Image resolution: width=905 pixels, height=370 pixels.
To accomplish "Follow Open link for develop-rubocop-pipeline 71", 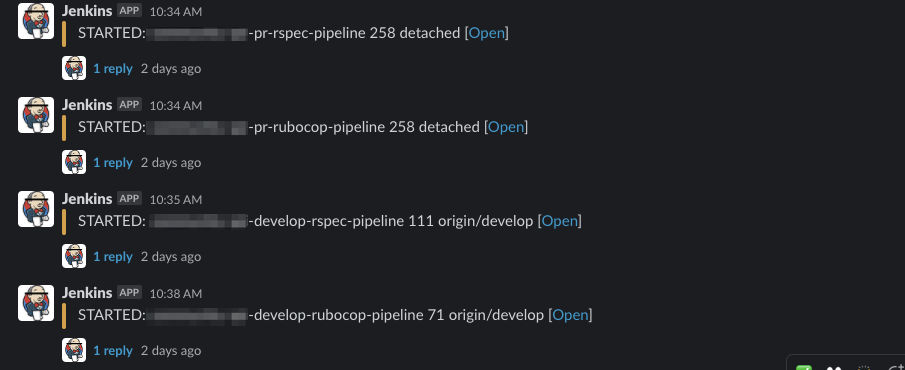I will (571, 315).
